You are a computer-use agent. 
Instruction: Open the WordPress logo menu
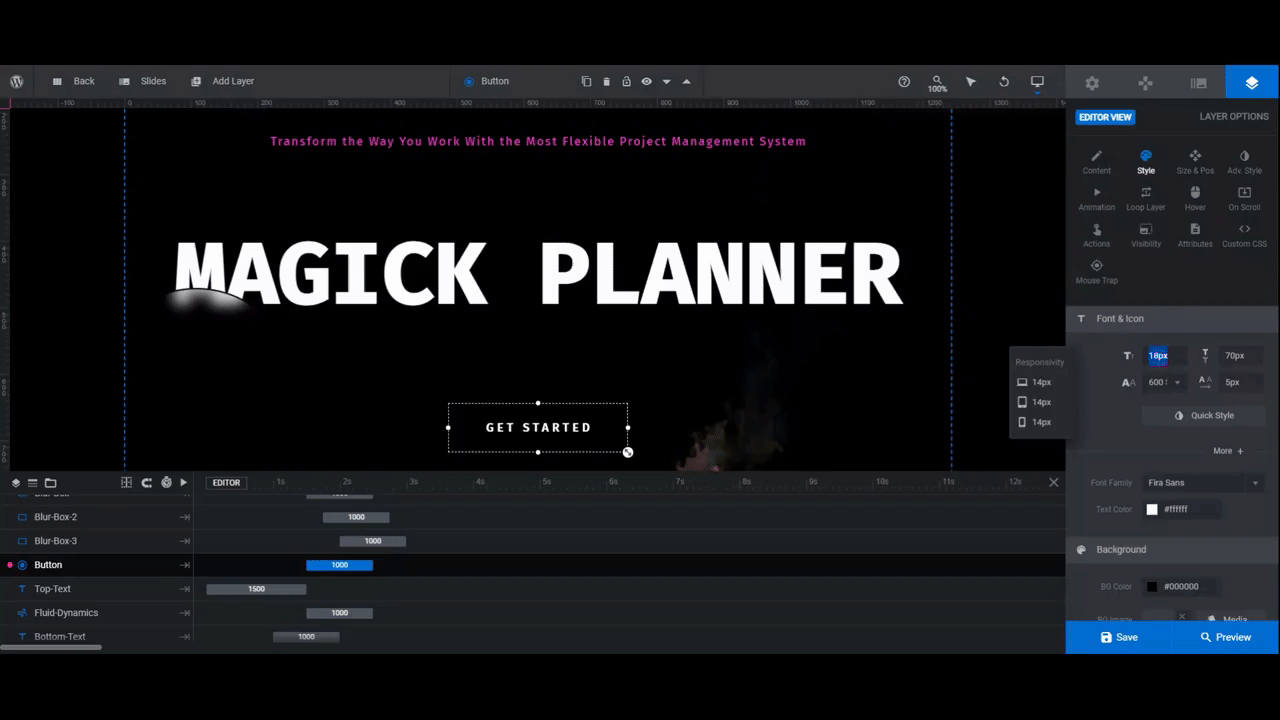pyautogui.click(x=17, y=82)
